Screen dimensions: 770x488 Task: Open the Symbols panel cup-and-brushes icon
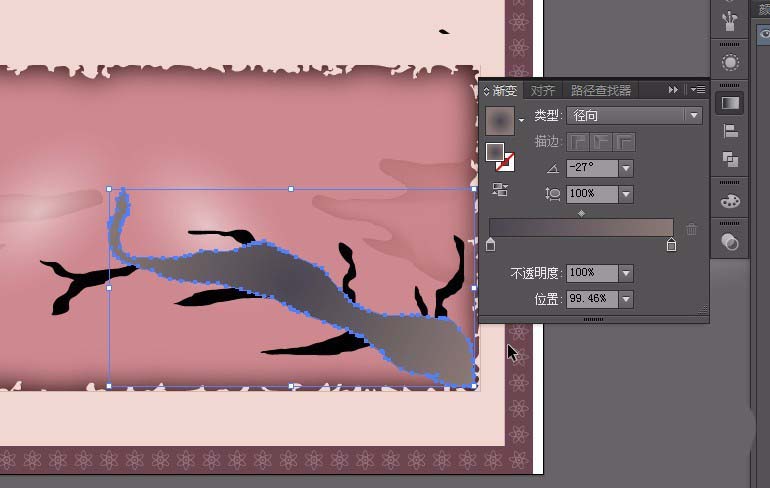[x=730, y=21]
